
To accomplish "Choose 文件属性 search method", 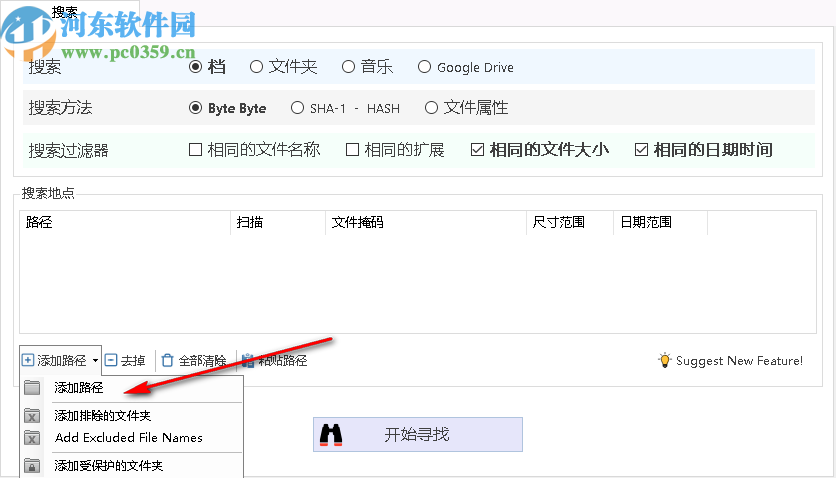I will (431, 108).
